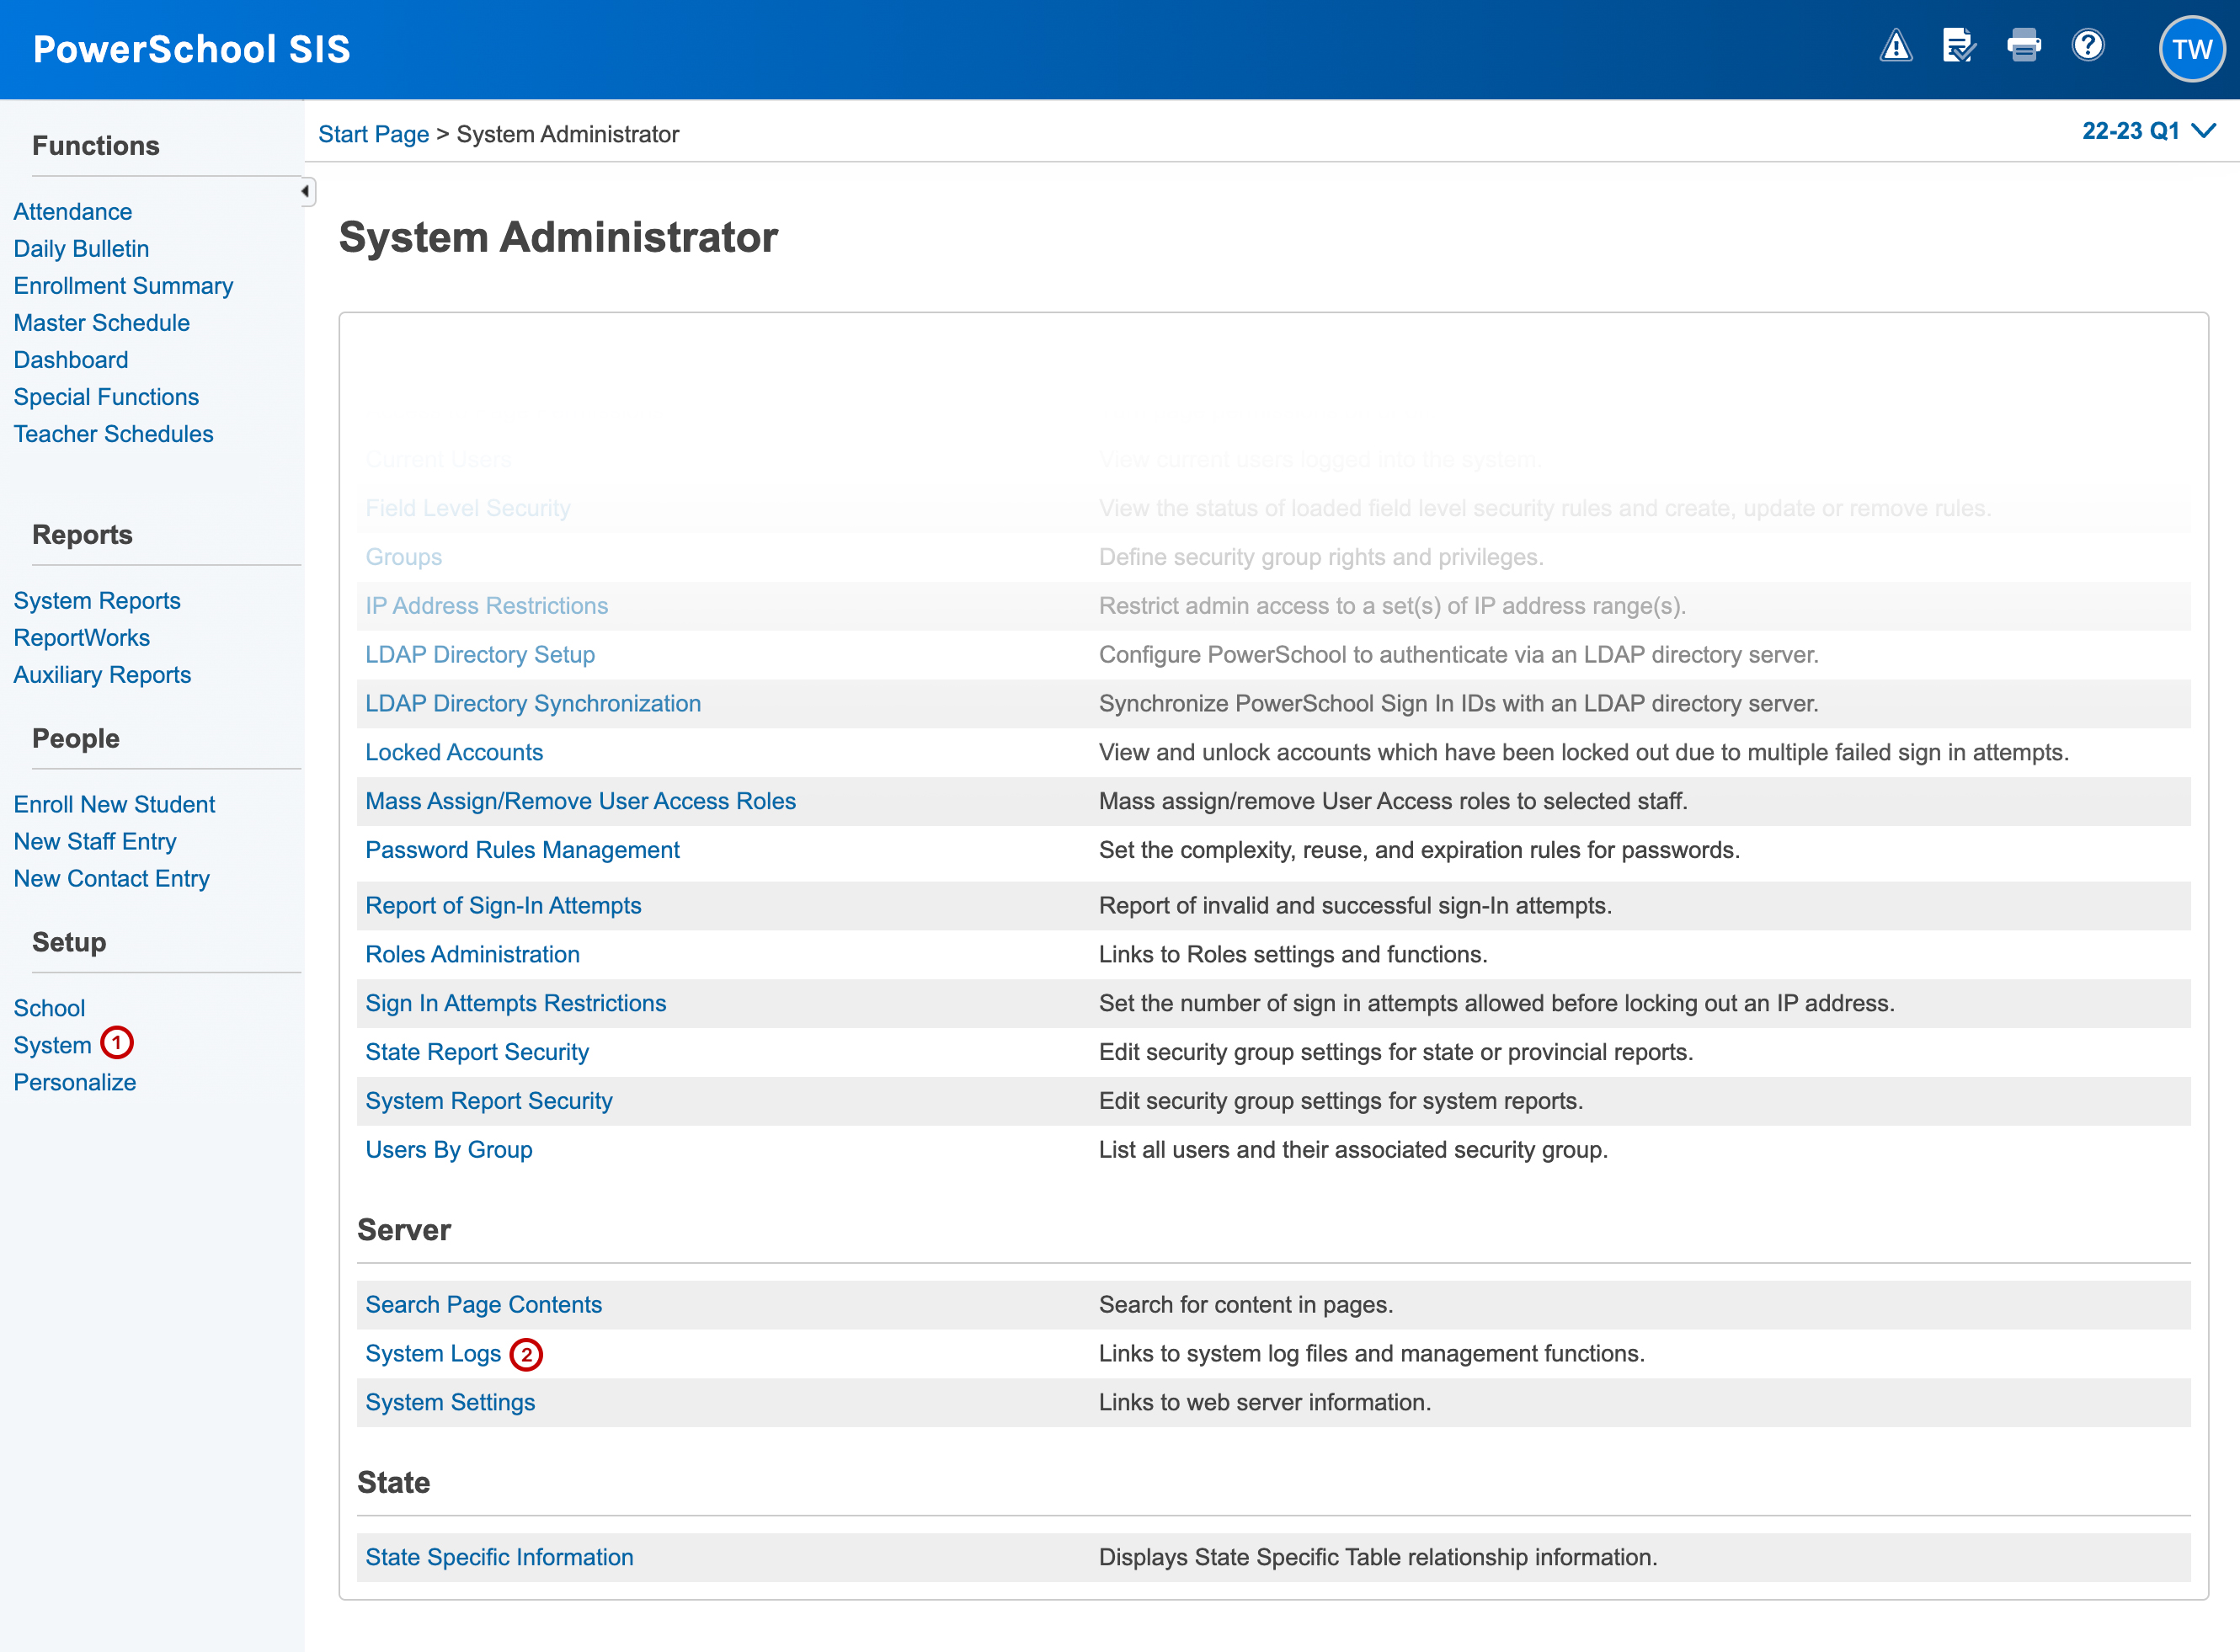
Task: Open System Logs link
Action: 433,1355
